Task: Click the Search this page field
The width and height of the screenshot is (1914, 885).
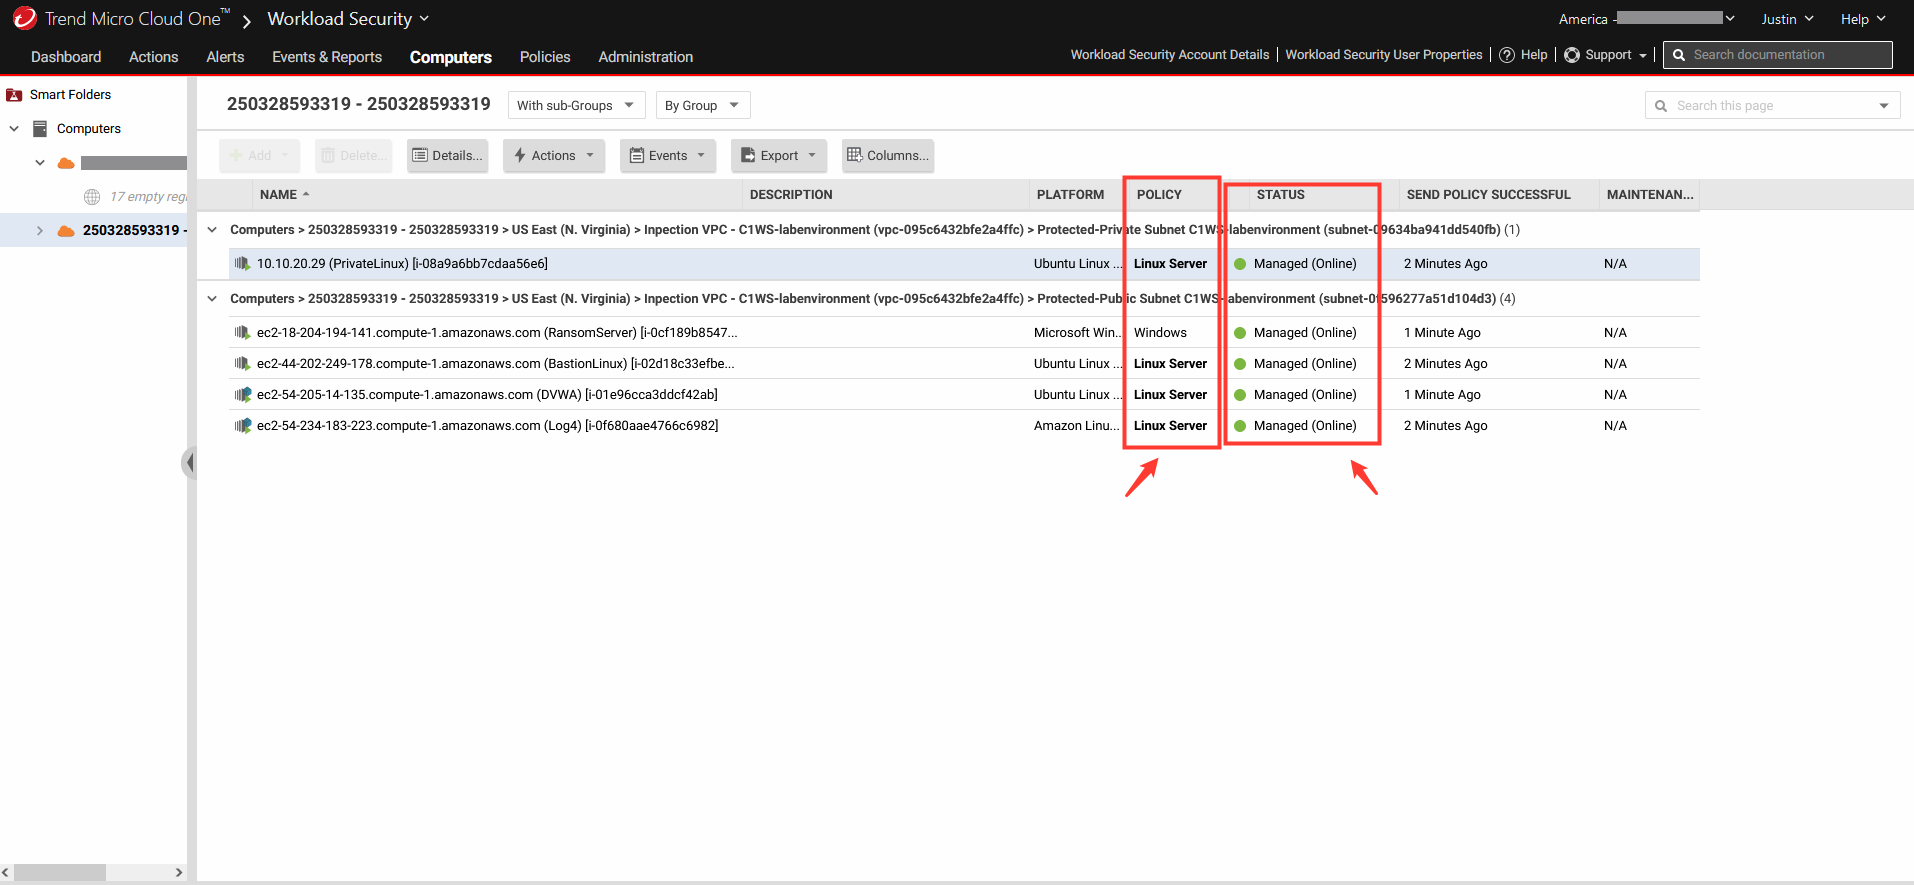Action: point(1772,105)
